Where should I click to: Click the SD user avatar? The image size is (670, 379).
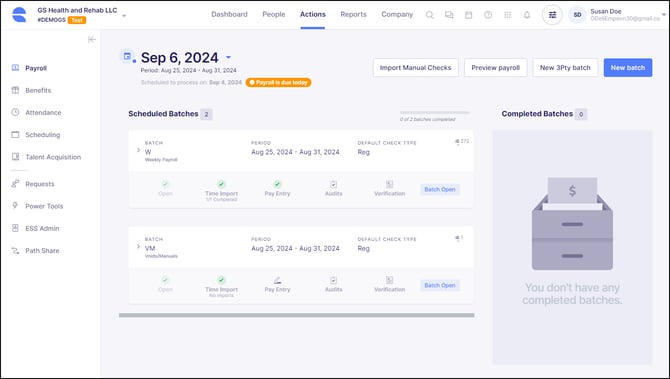click(577, 15)
